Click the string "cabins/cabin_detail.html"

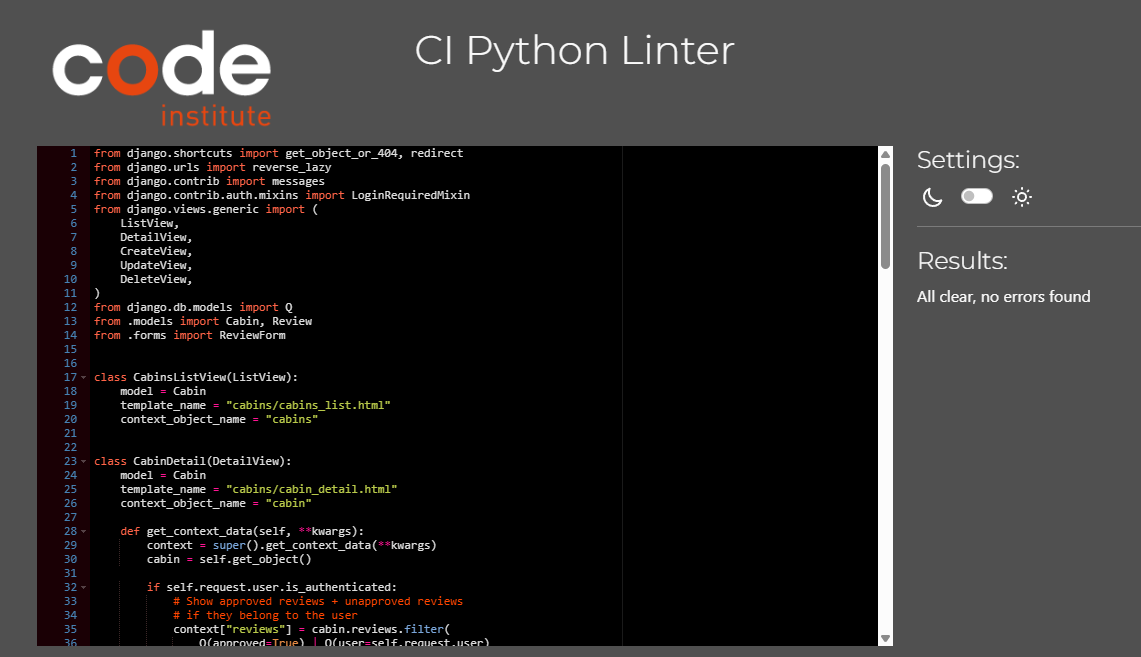coord(311,490)
